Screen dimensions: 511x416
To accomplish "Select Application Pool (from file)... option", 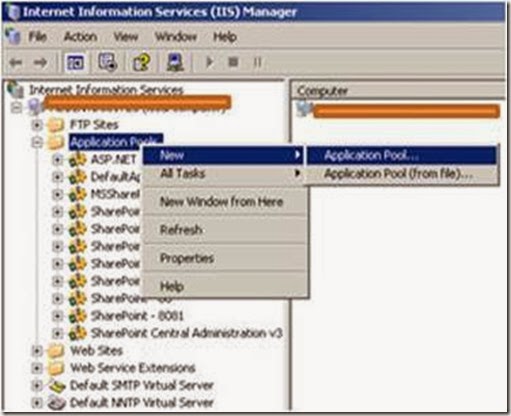I will 401,174.
